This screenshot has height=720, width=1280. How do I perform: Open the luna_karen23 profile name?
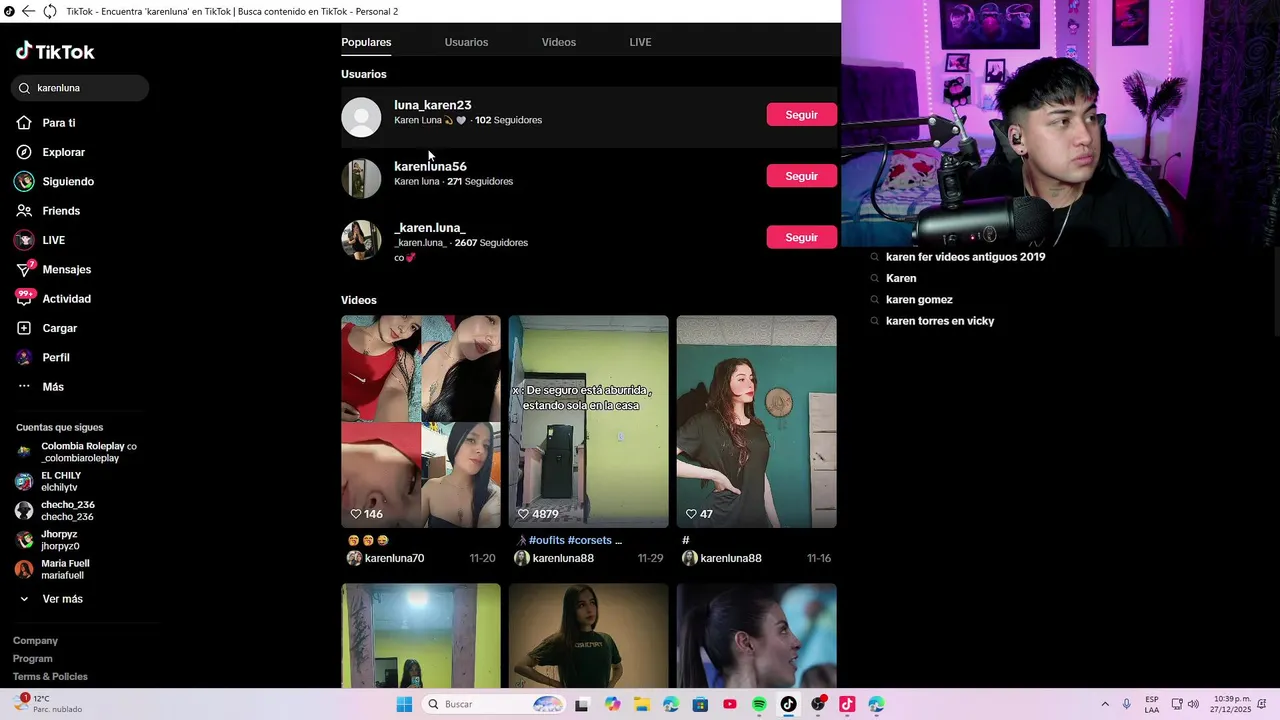[432, 105]
